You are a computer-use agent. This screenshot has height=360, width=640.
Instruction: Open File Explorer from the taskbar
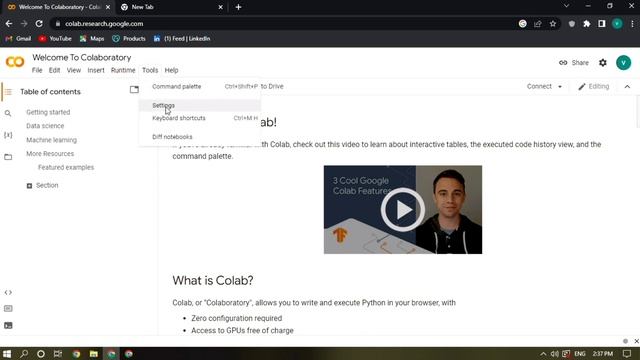coord(94,354)
